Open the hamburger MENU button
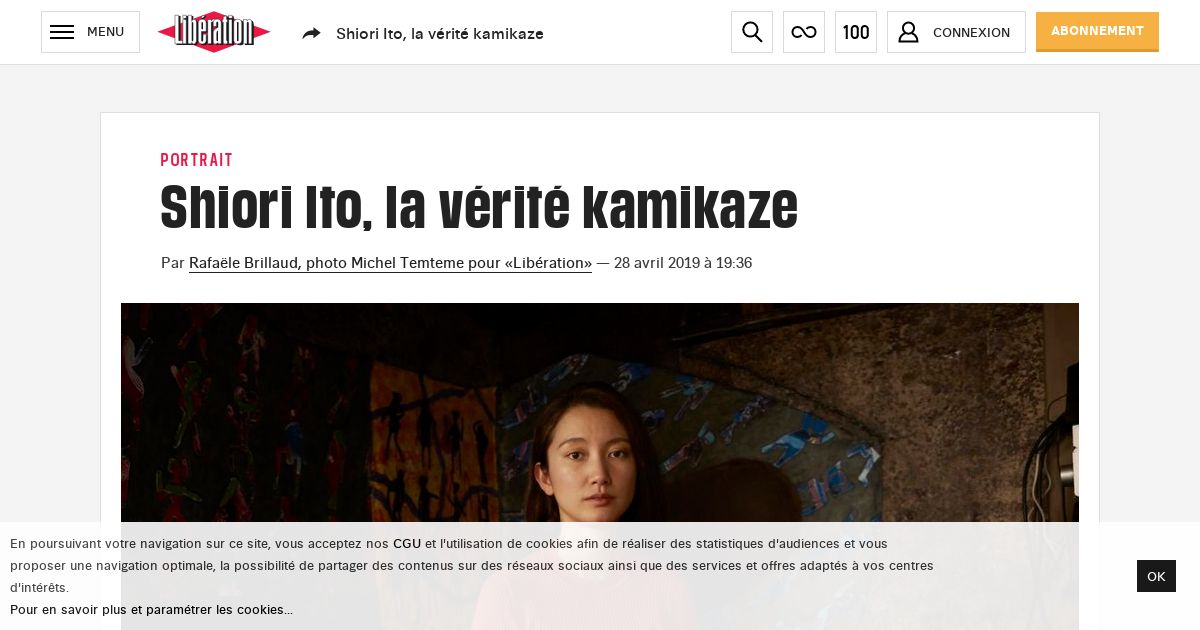This screenshot has height=630, width=1200. (x=90, y=32)
